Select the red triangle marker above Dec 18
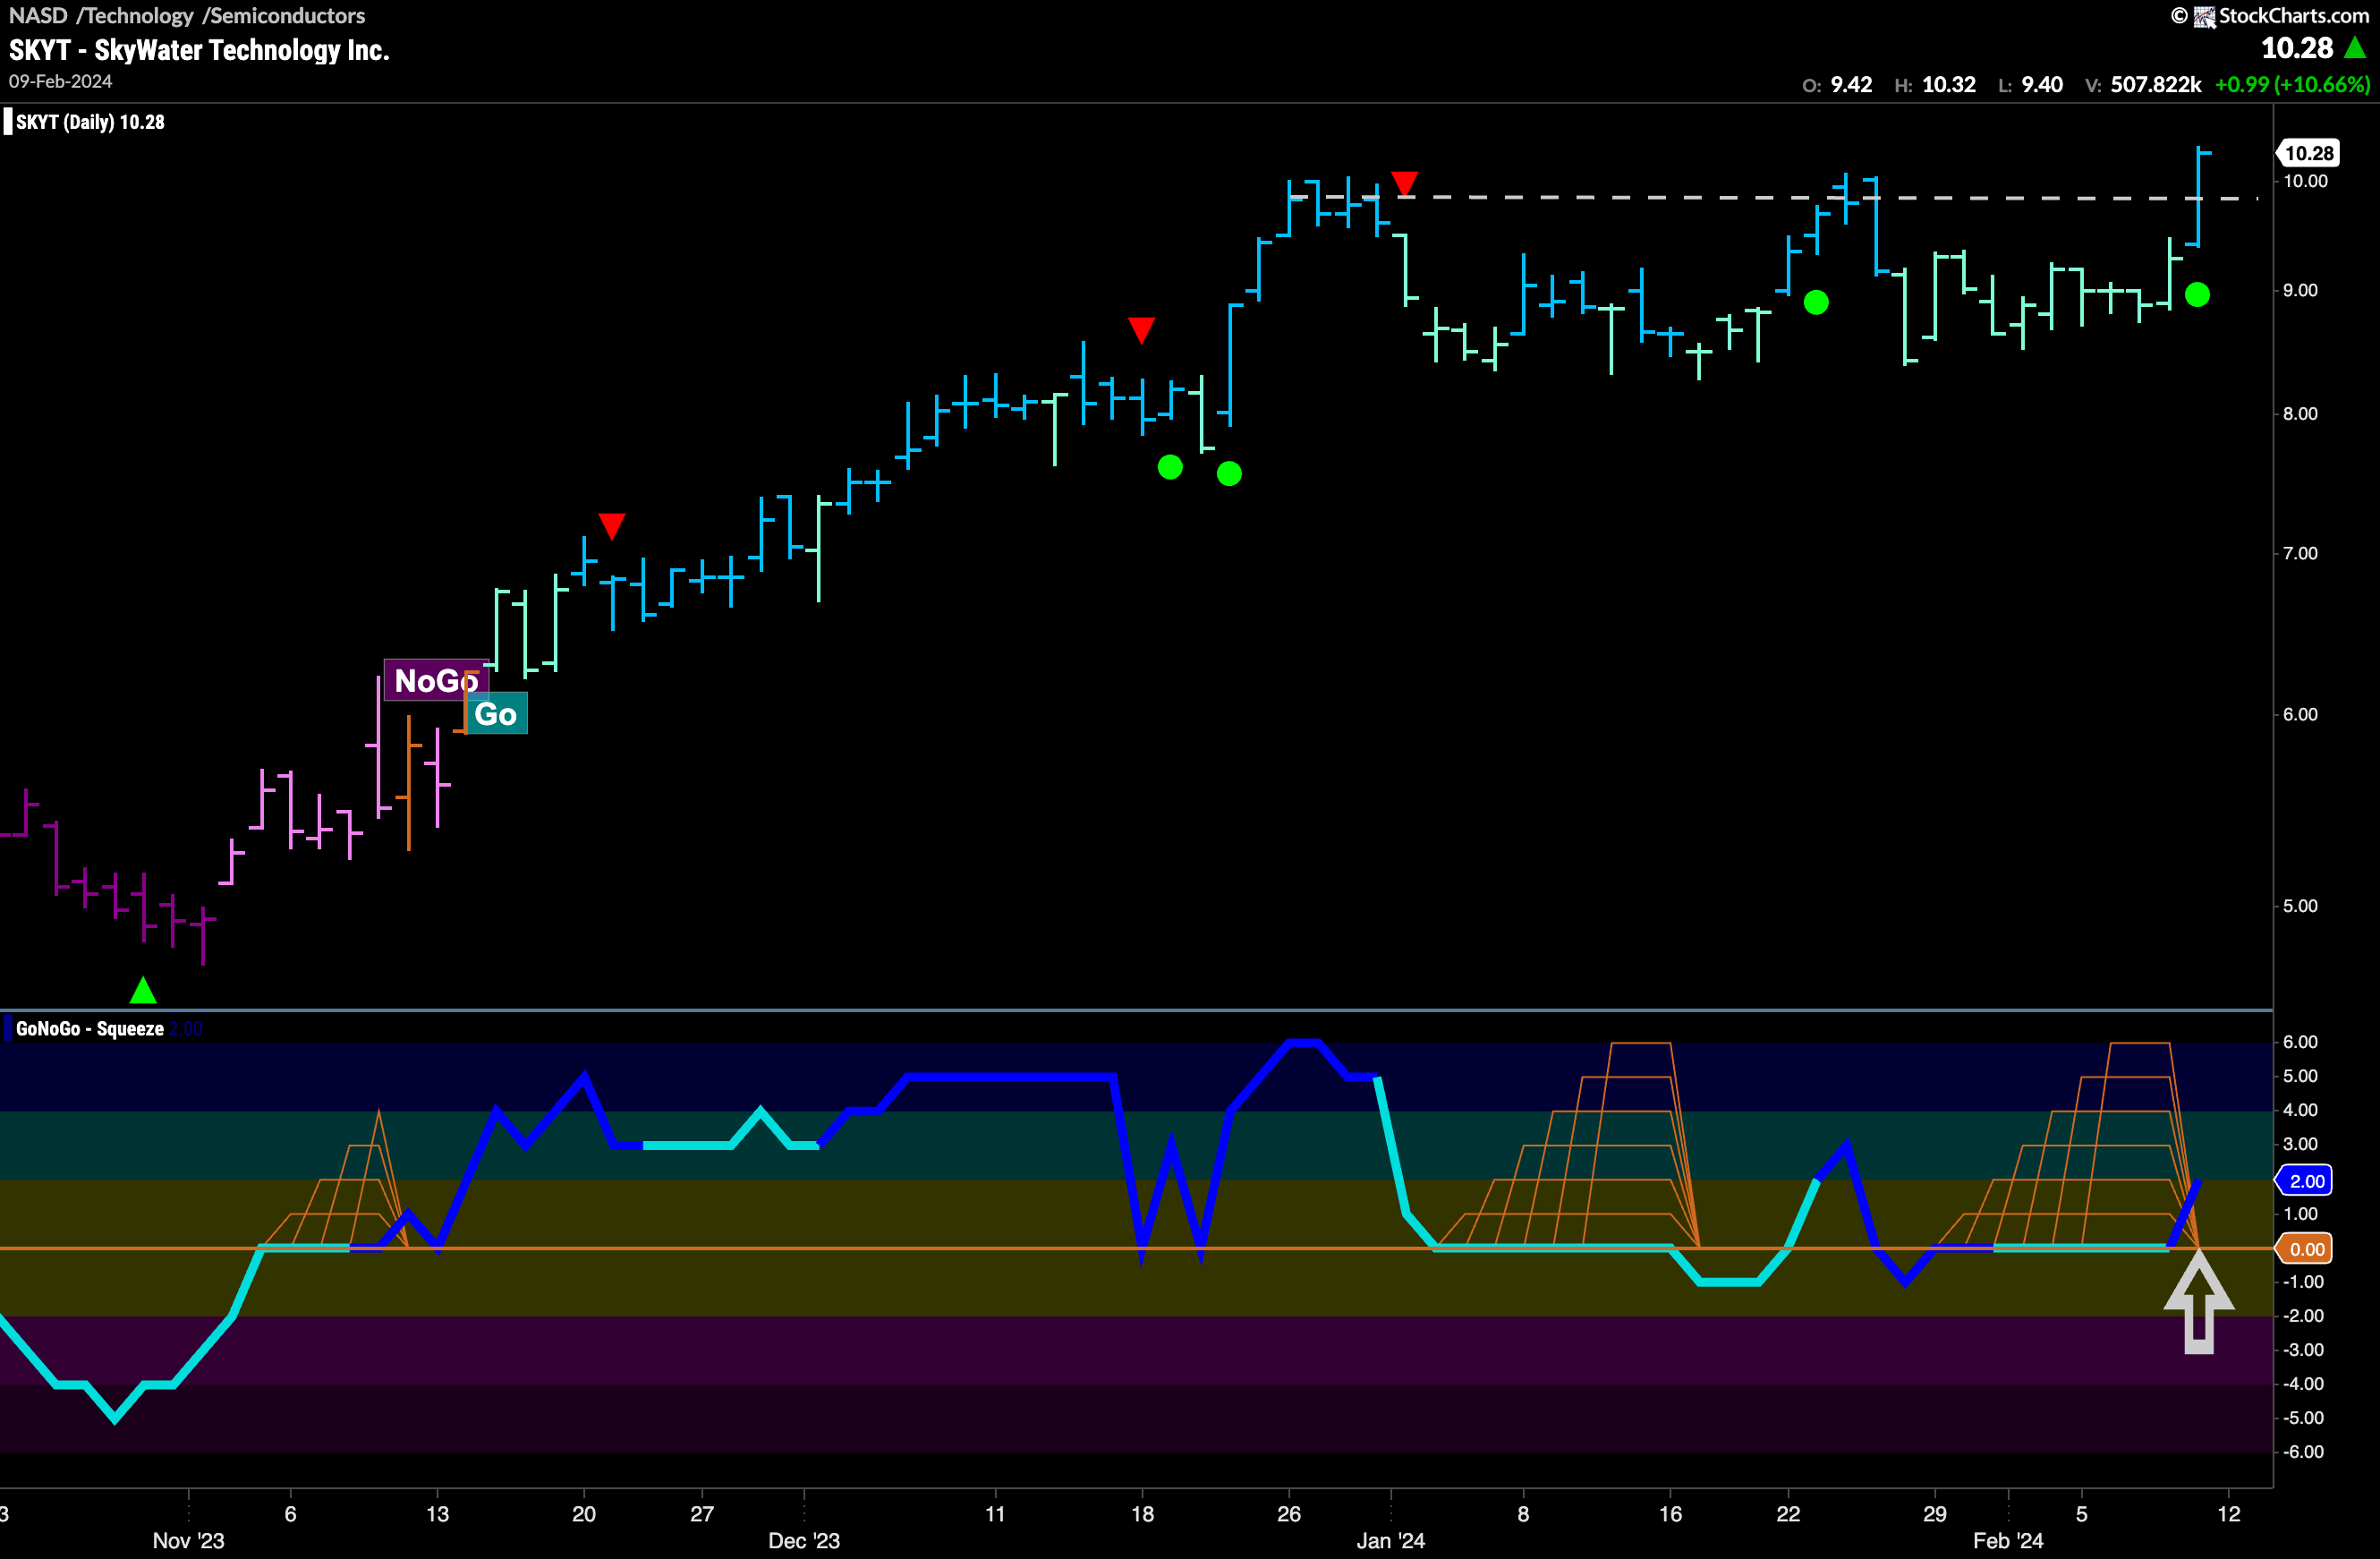The image size is (2380, 1559). (x=1141, y=330)
